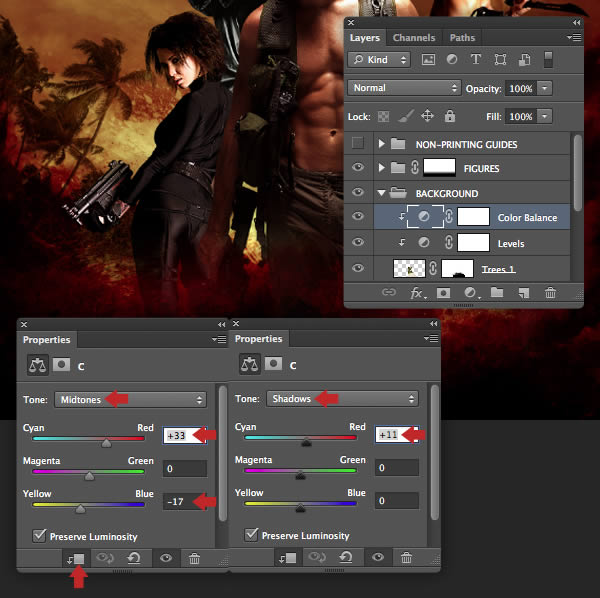Screen dimensions: 600x598
Task: Hide the Trees 1 layer
Action: pos(358,268)
